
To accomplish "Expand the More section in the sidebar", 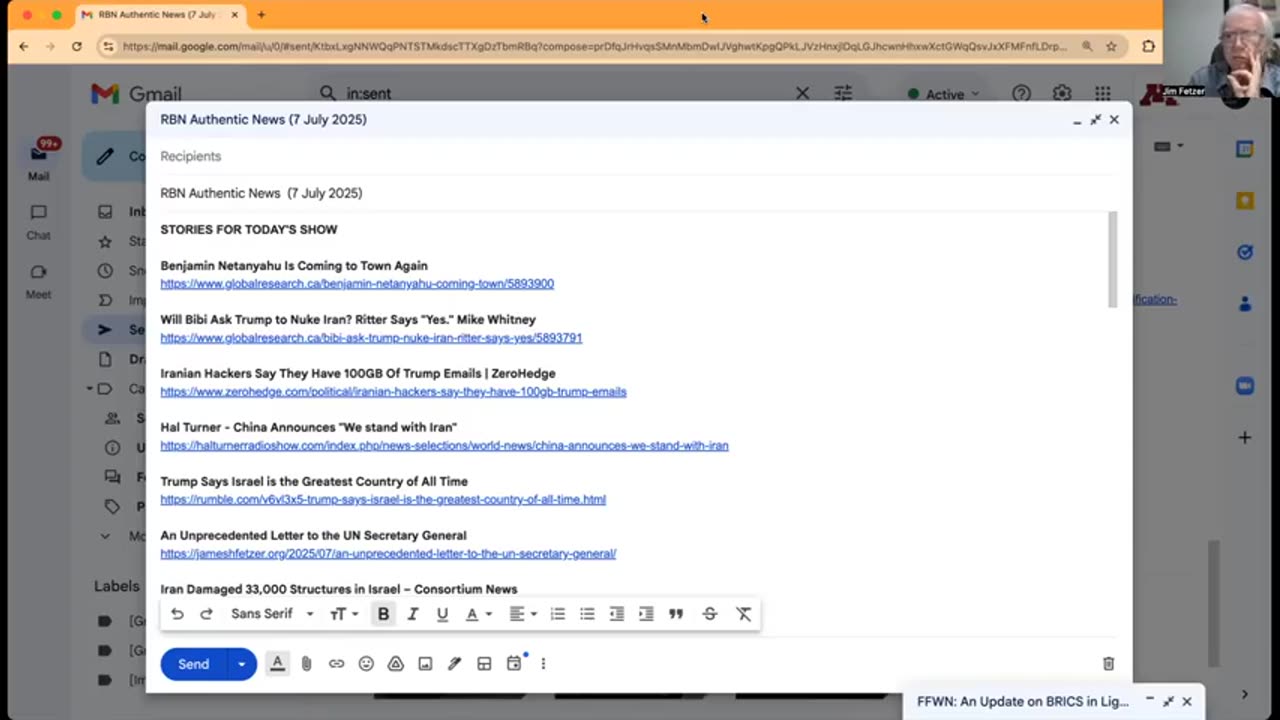I will pyautogui.click(x=105, y=536).
